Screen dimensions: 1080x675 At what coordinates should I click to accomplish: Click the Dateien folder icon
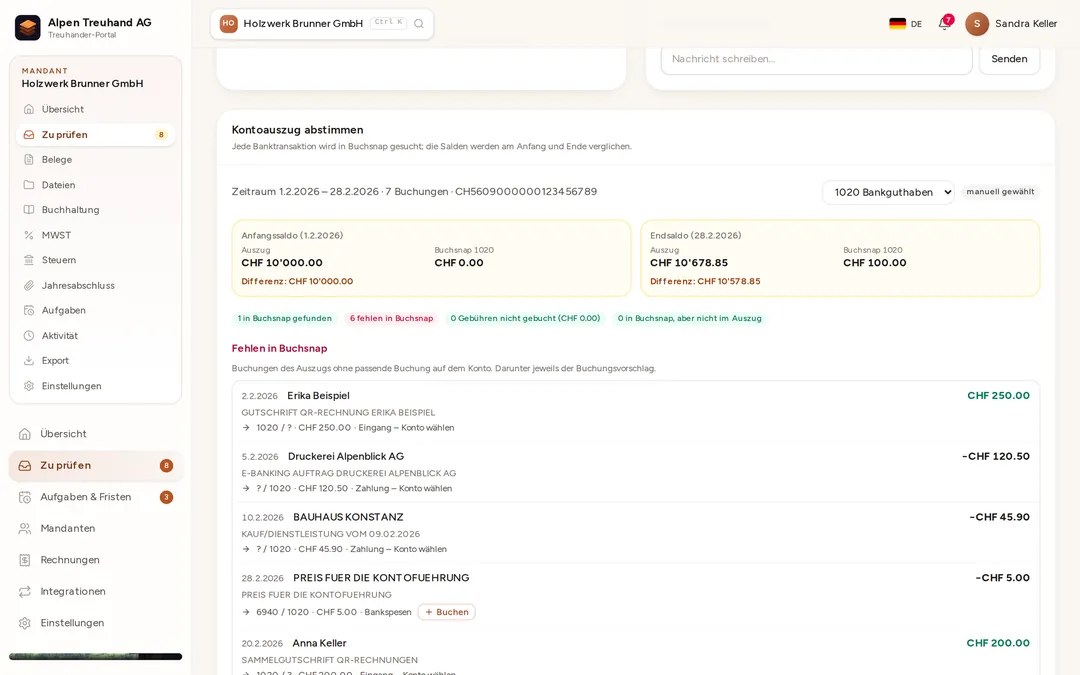pyautogui.click(x=29, y=185)
